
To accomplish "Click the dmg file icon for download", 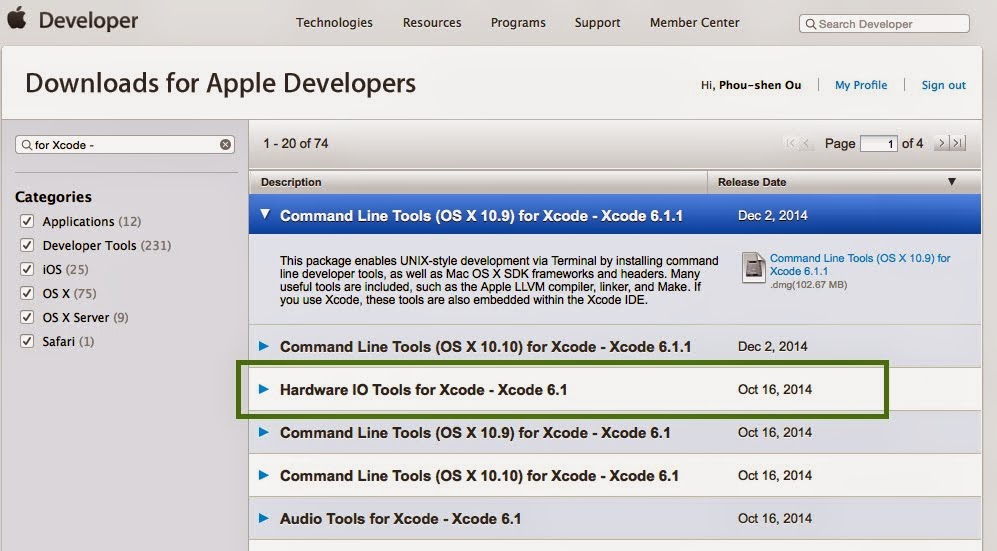I will tap(753, 268).
